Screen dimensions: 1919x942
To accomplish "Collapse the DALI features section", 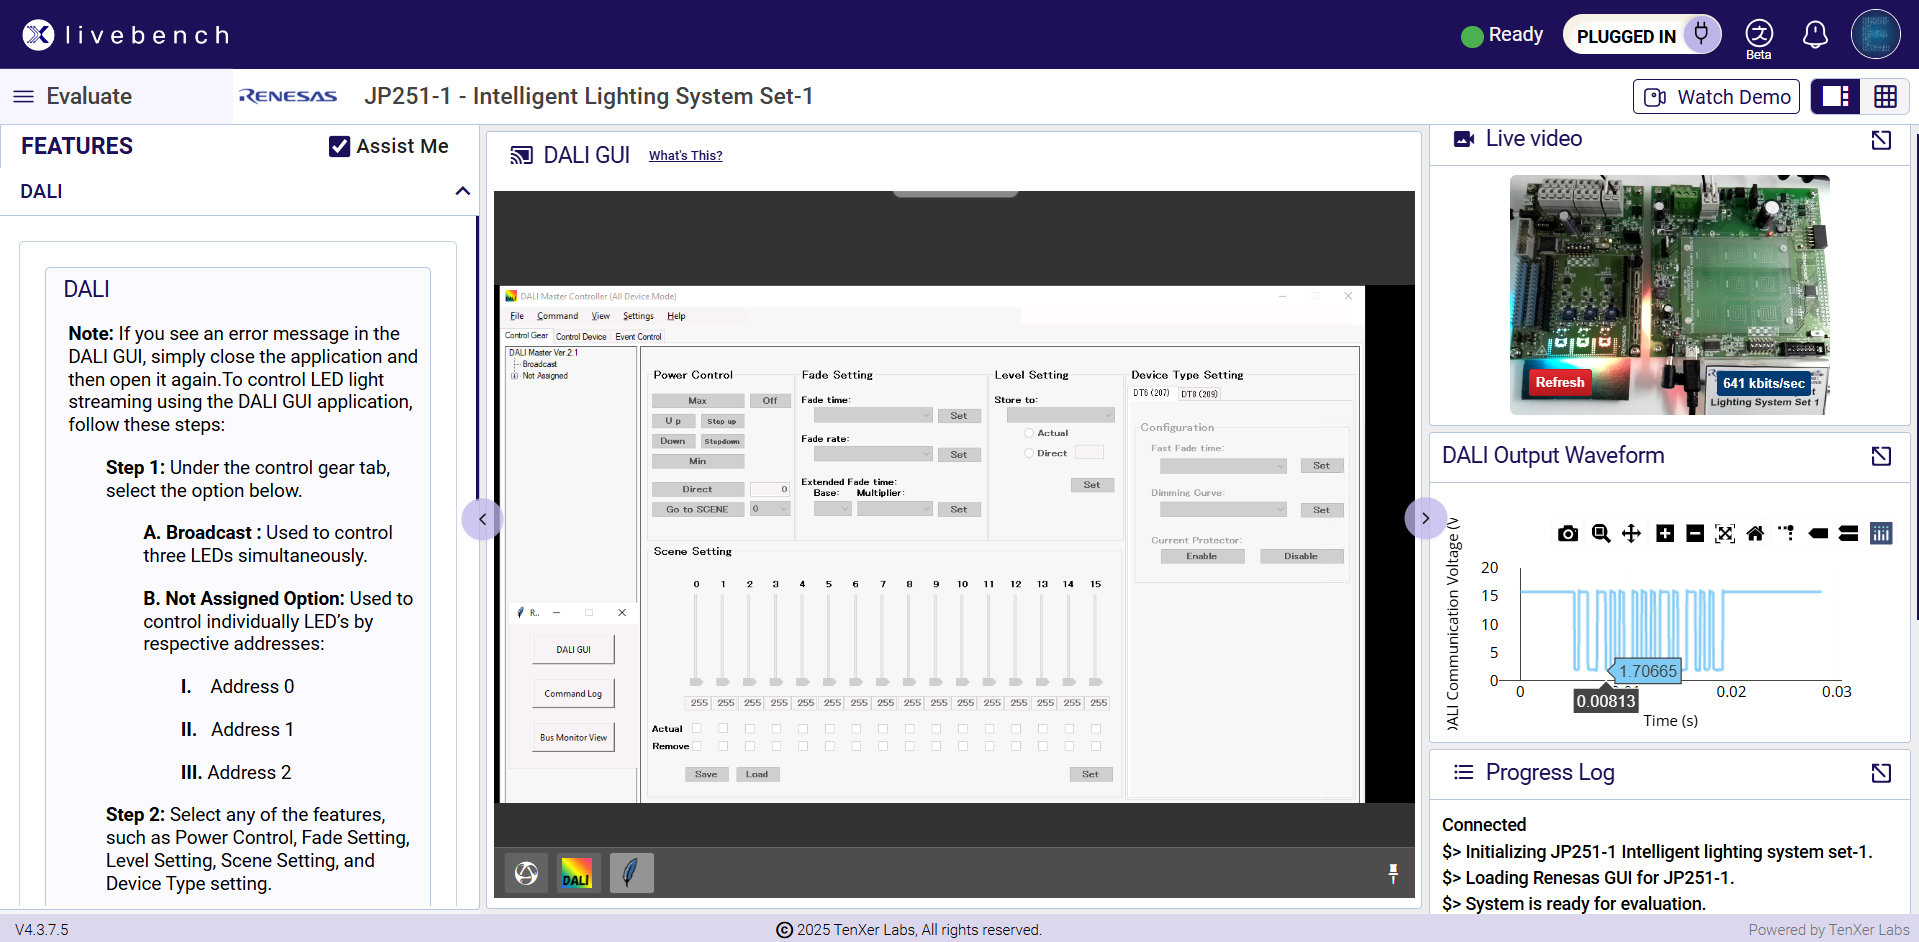I will point(462,191).
